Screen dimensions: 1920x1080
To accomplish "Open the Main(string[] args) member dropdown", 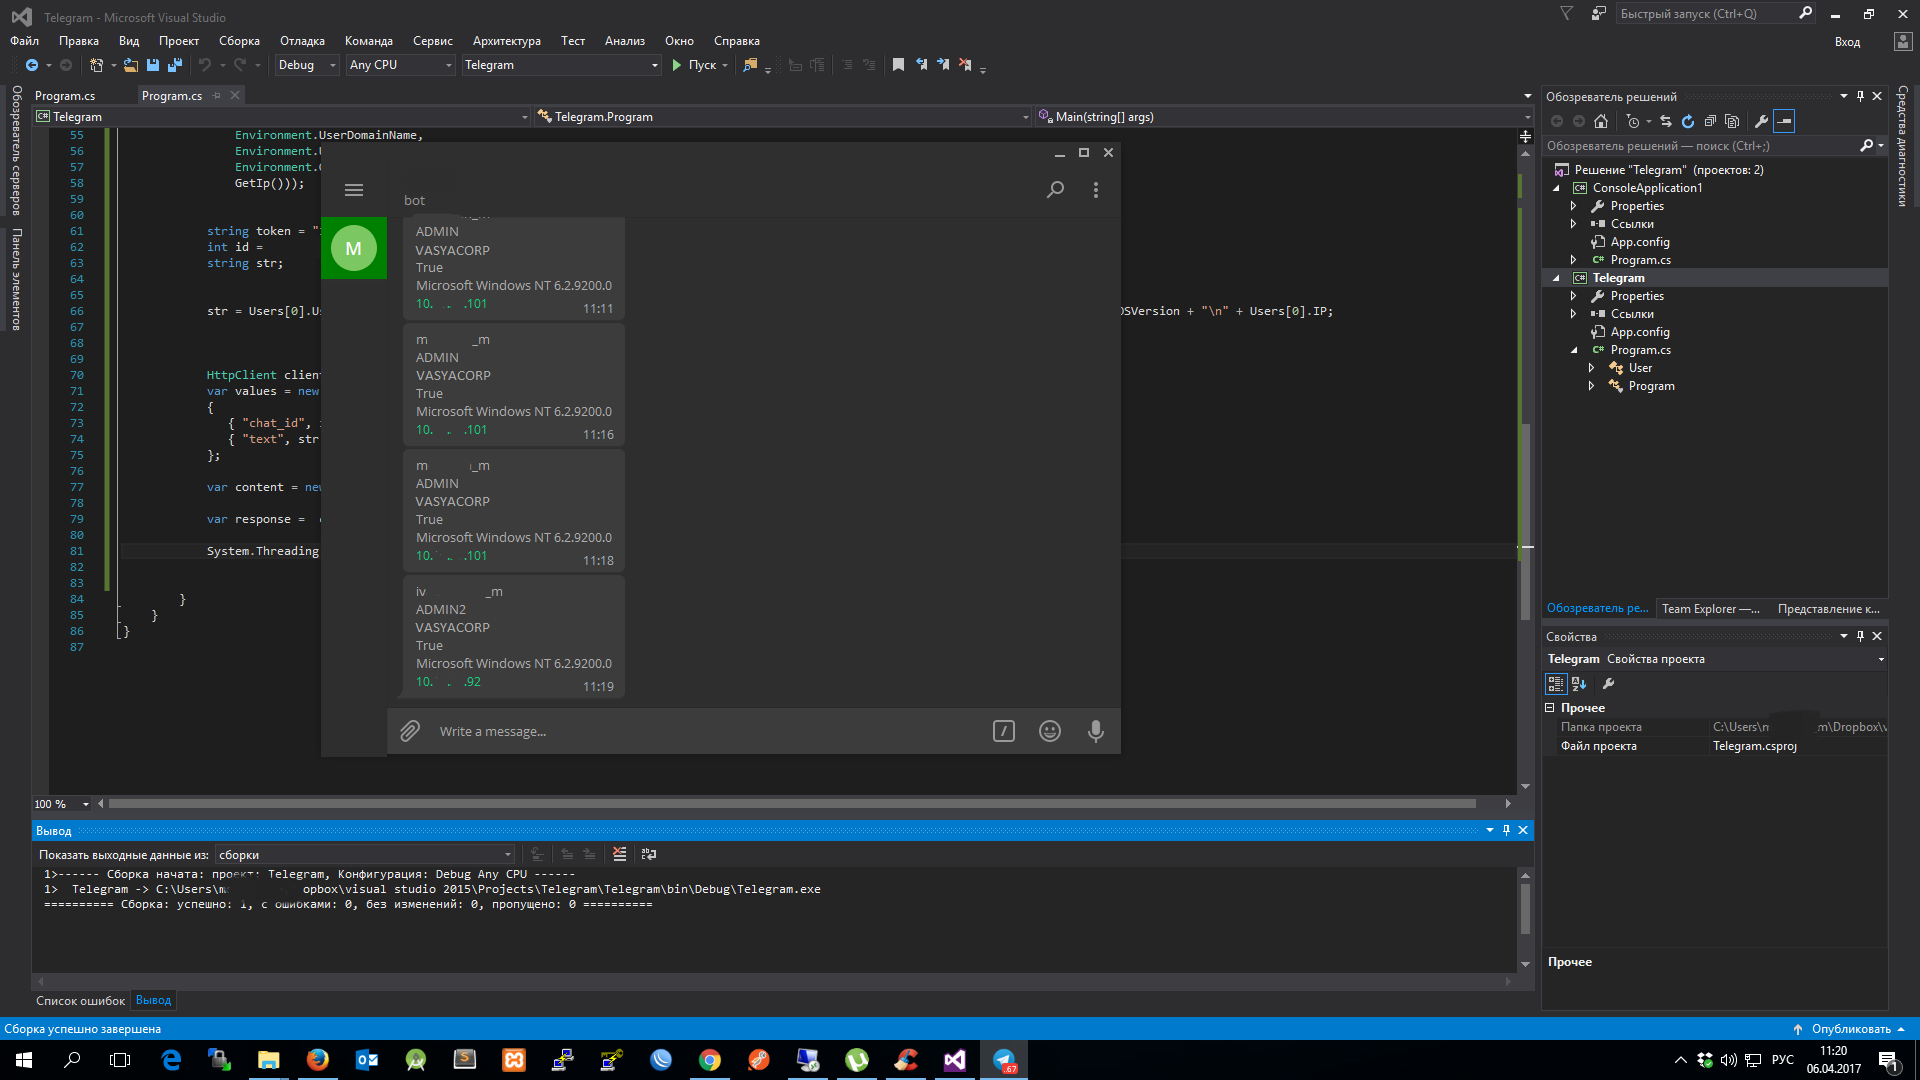I will click(x=1283, y=117).
